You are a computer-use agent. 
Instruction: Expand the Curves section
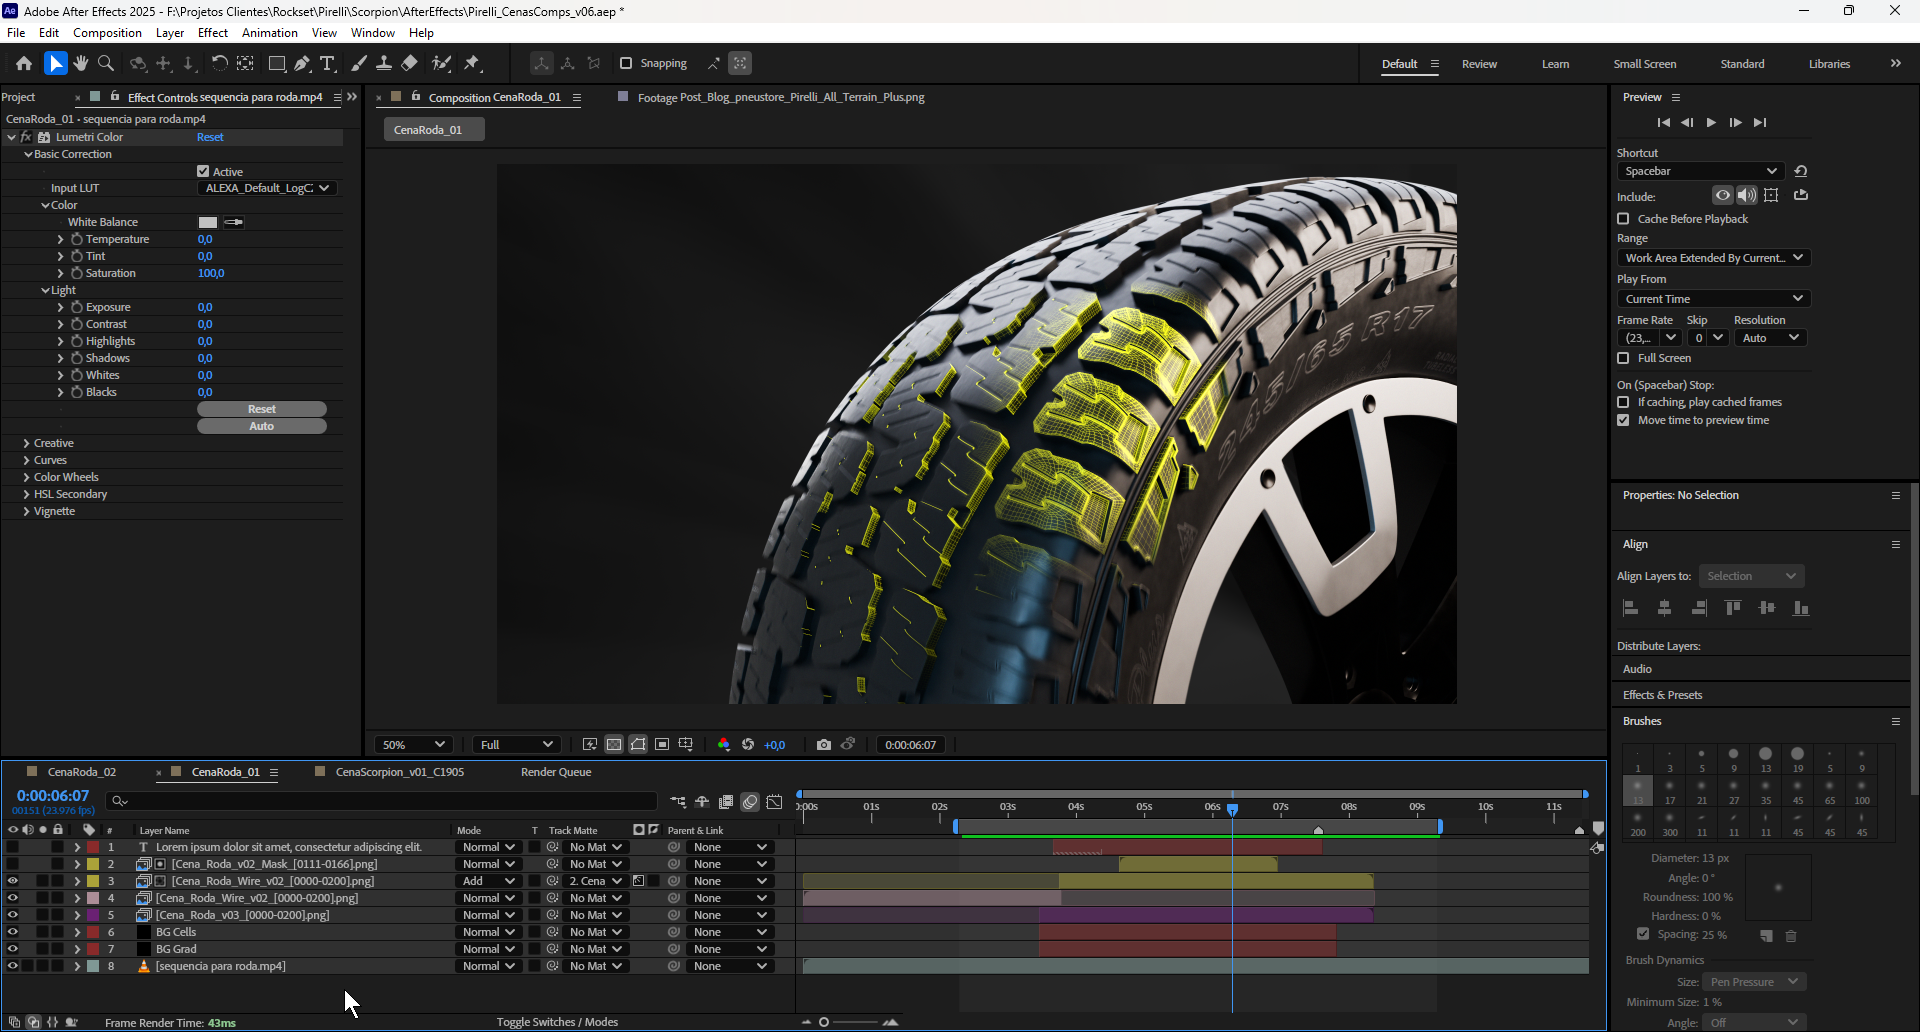point(26,460)
